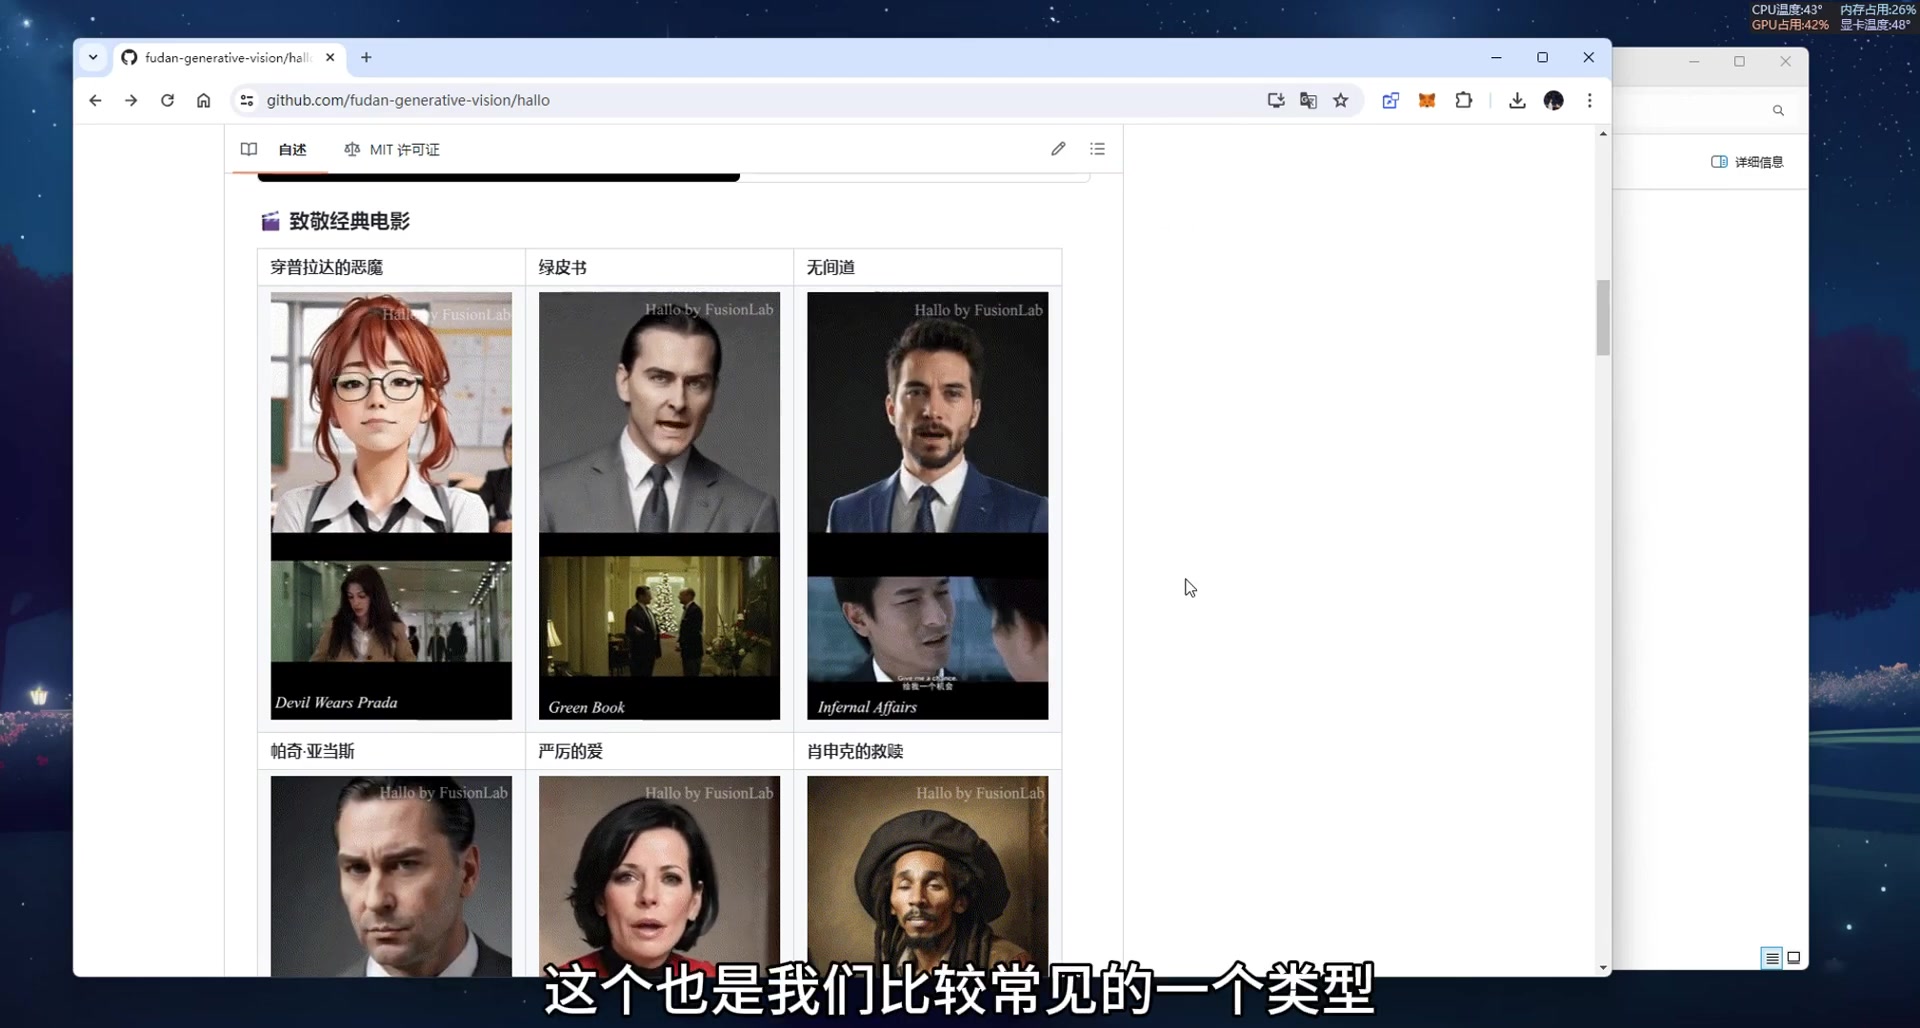
Task: Open the Chrome three-dot menu
Action: tap(1589, 100)
